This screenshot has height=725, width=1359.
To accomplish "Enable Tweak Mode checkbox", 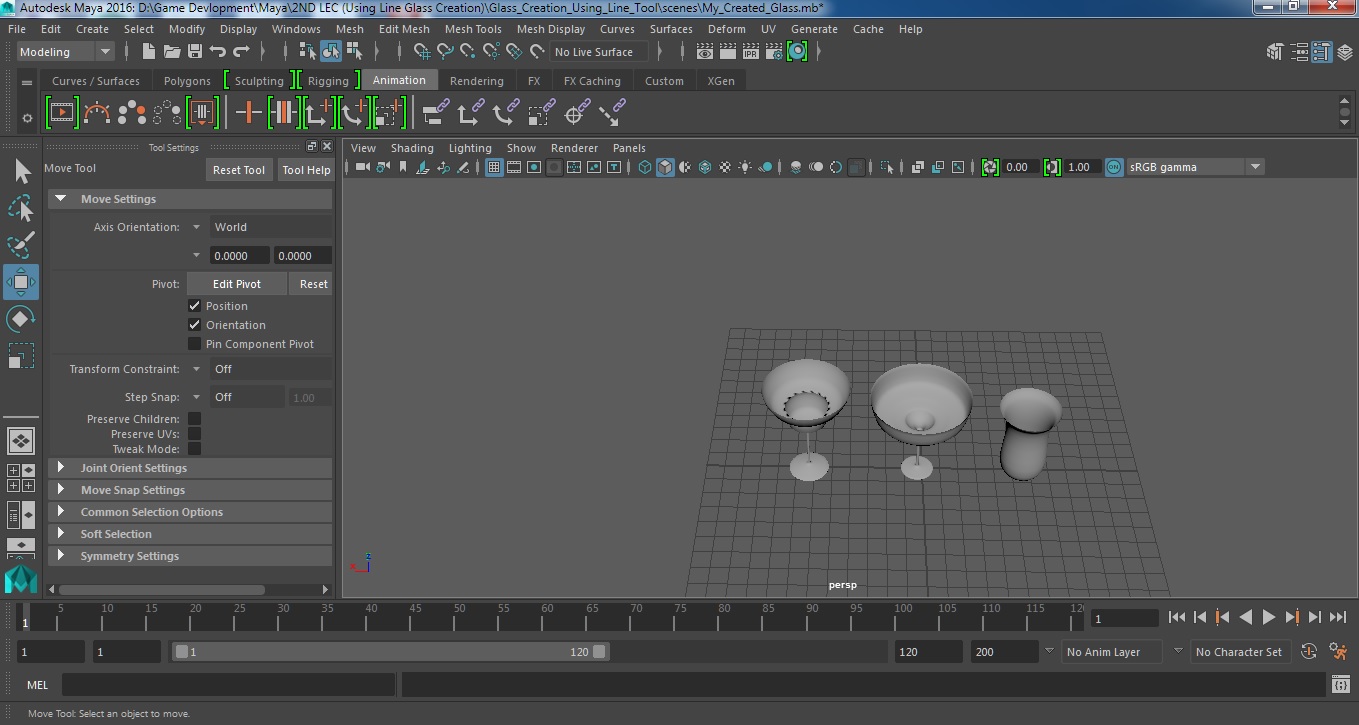I will click(x=195, y=449).
